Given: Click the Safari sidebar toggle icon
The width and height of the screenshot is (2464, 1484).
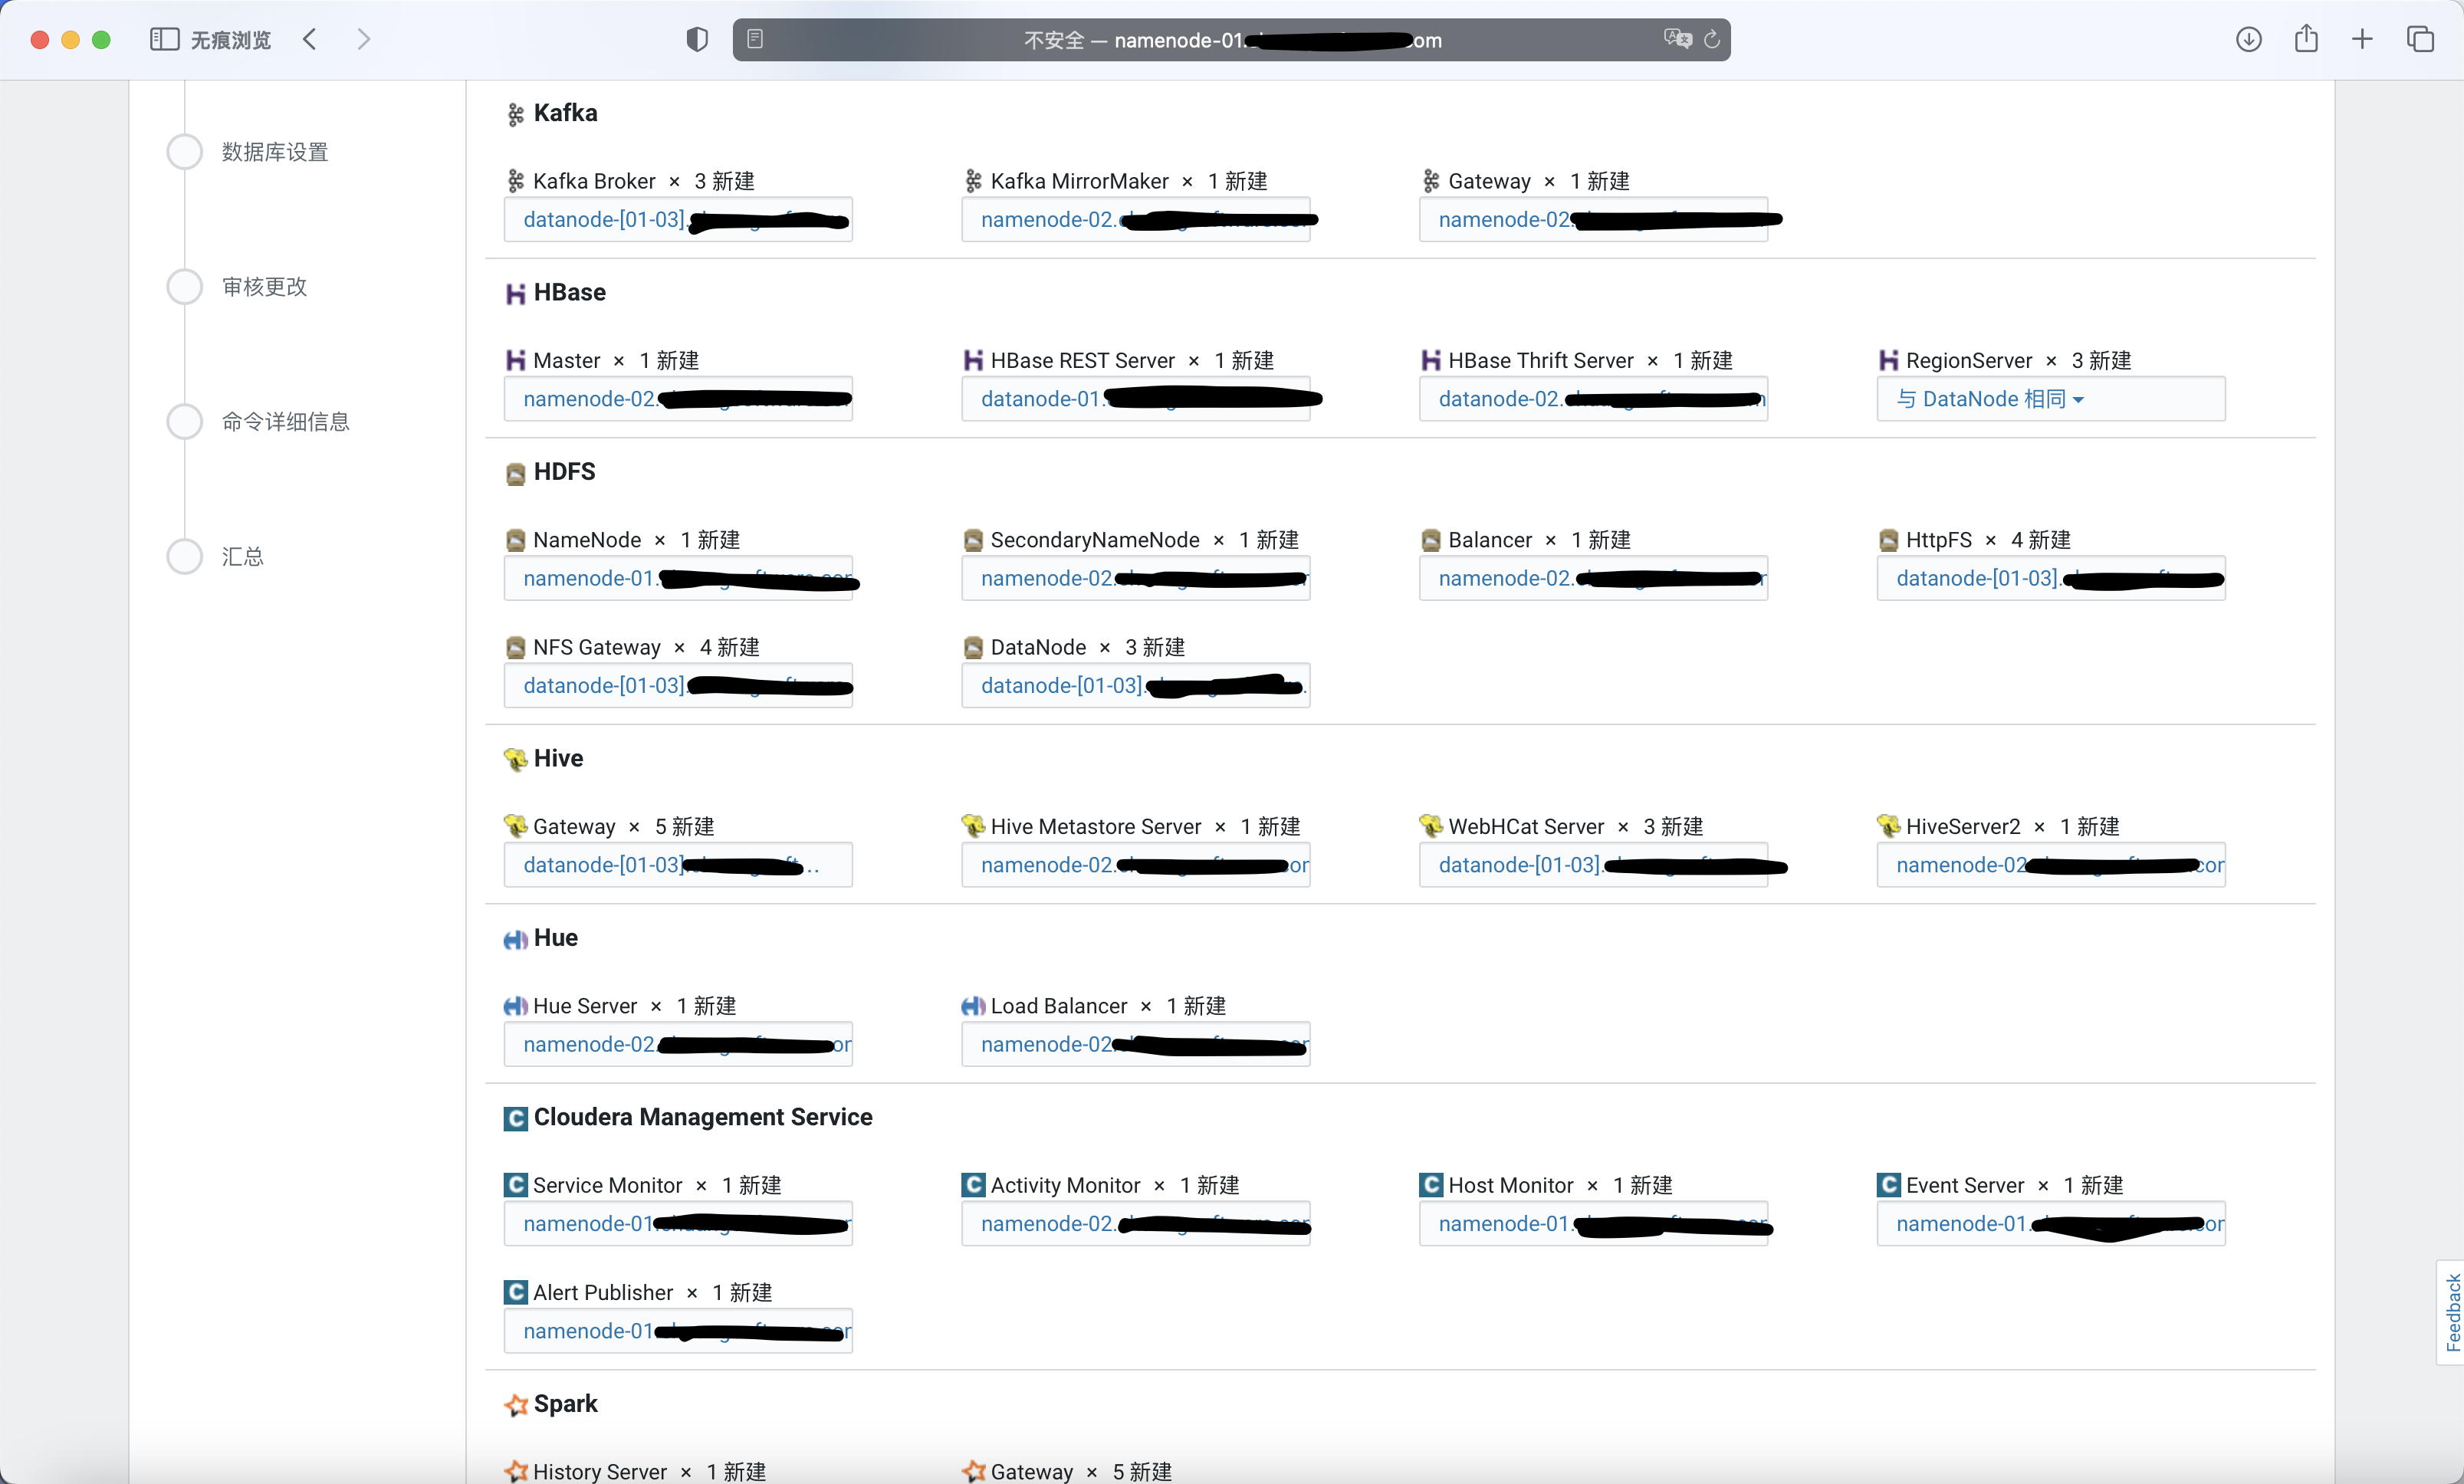Looking at the screenshot, I should [164, 39].
